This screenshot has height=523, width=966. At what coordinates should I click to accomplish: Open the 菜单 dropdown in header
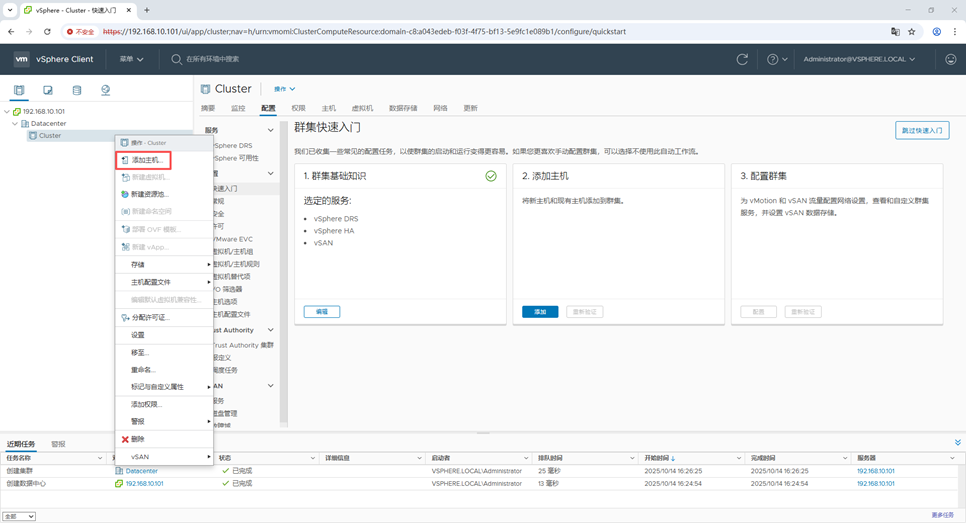(131, 59)
